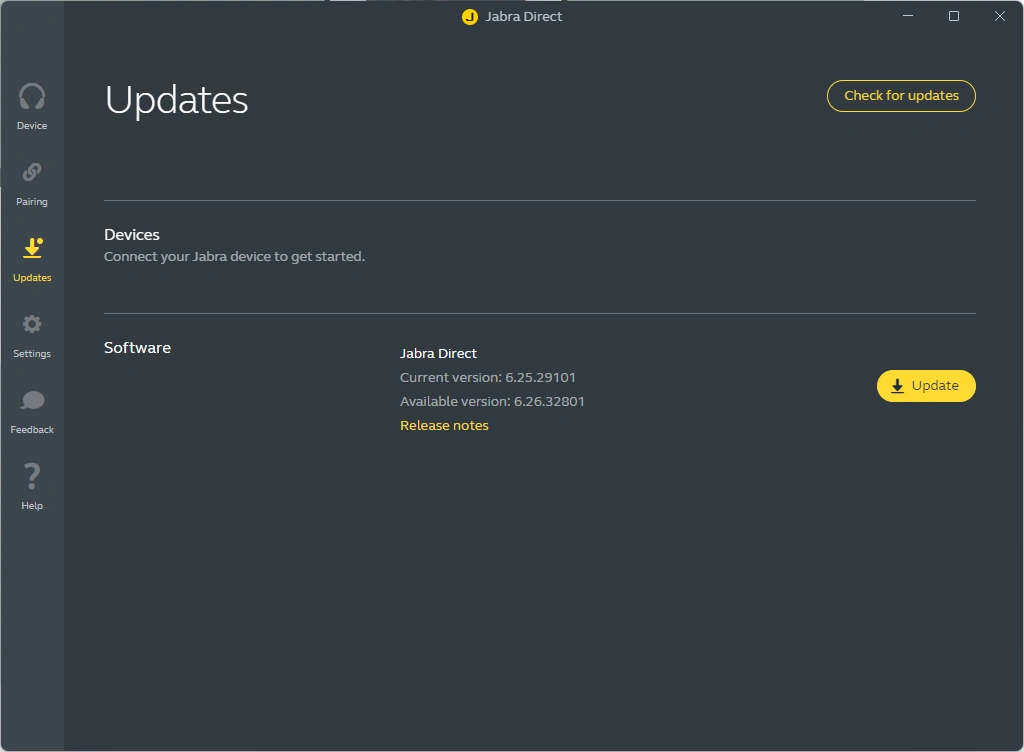This screenshot has height=752, width=1024.
Task: Click the Feedback speech bubble icon
Action: 32,401
